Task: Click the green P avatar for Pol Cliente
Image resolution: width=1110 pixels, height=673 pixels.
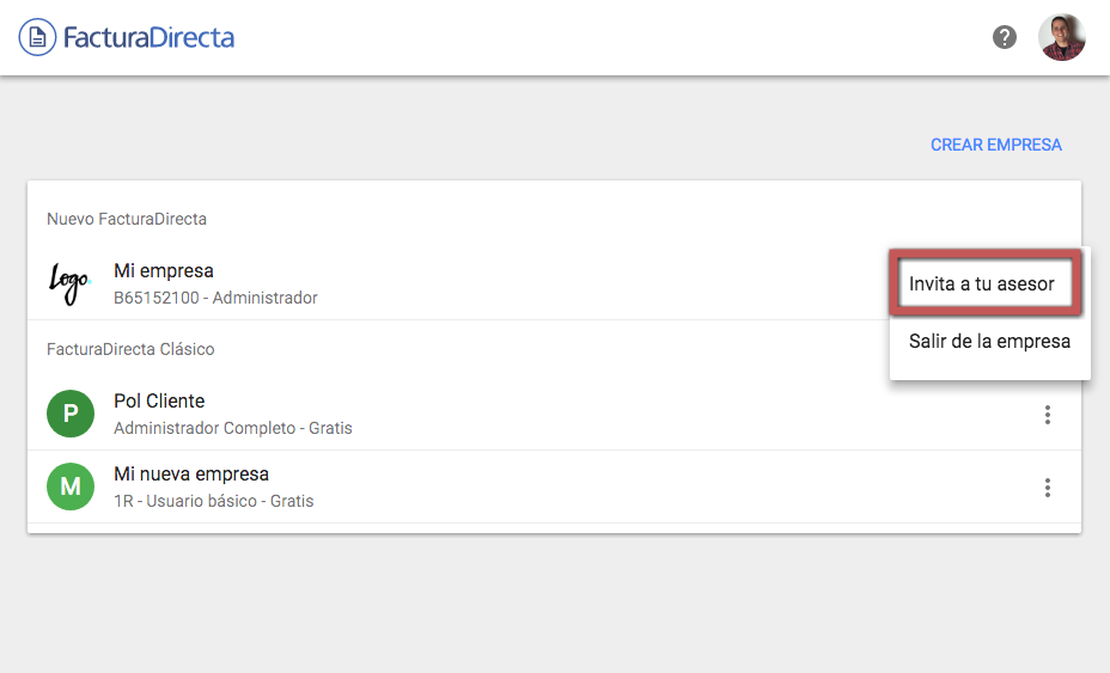Action: click(70, 413)
